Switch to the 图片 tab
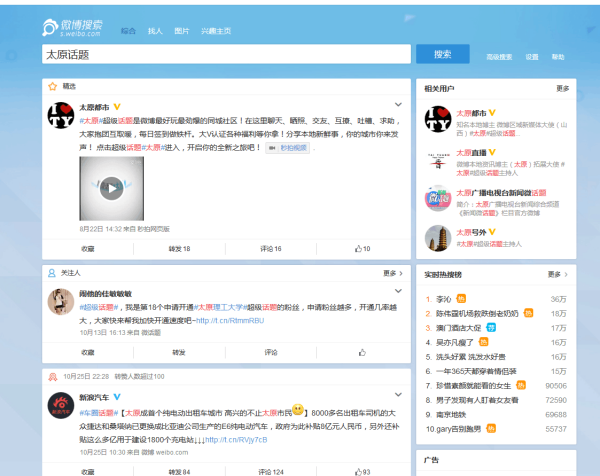Viewport: 600px width, 476px height. coord(182,31)
